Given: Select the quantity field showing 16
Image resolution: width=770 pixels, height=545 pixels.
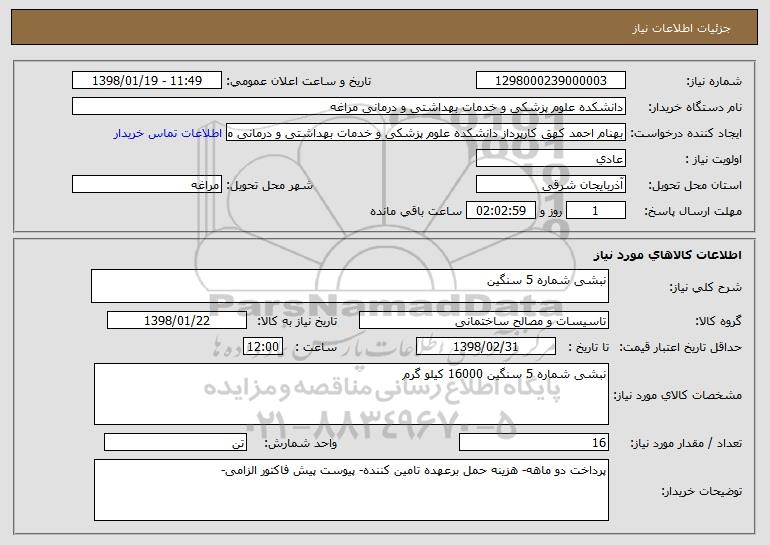Looking at the screenshot, I should pyautogui.click(x=534, y=442).
